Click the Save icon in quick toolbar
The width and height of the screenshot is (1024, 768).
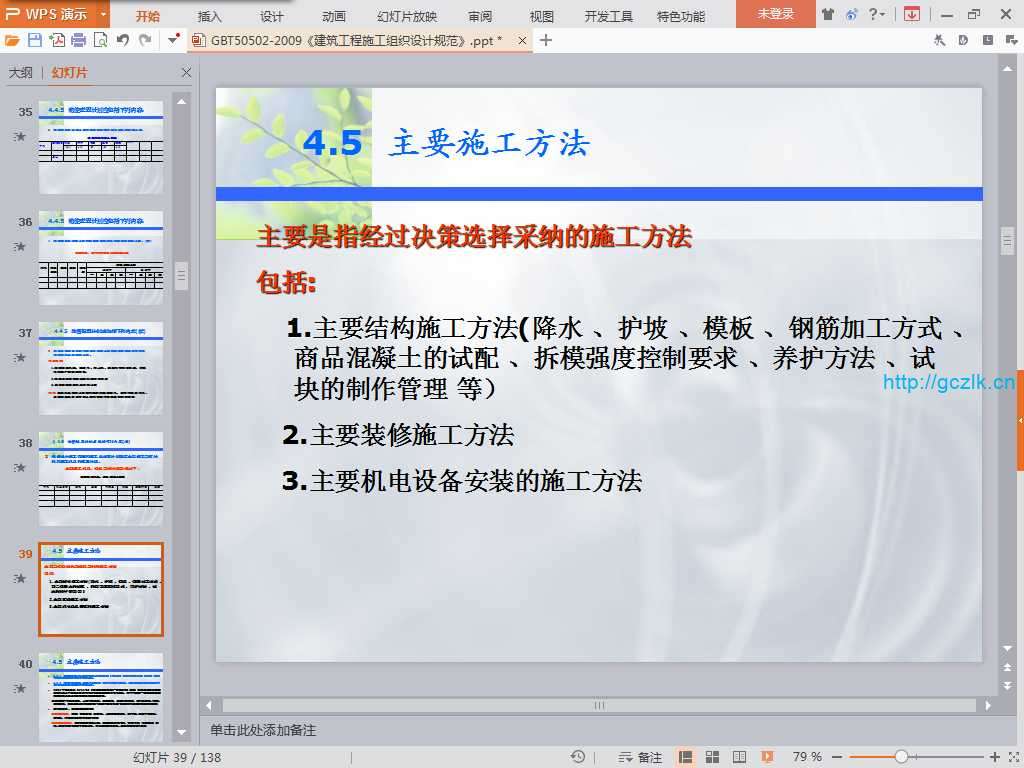click(x=35, y=40)
